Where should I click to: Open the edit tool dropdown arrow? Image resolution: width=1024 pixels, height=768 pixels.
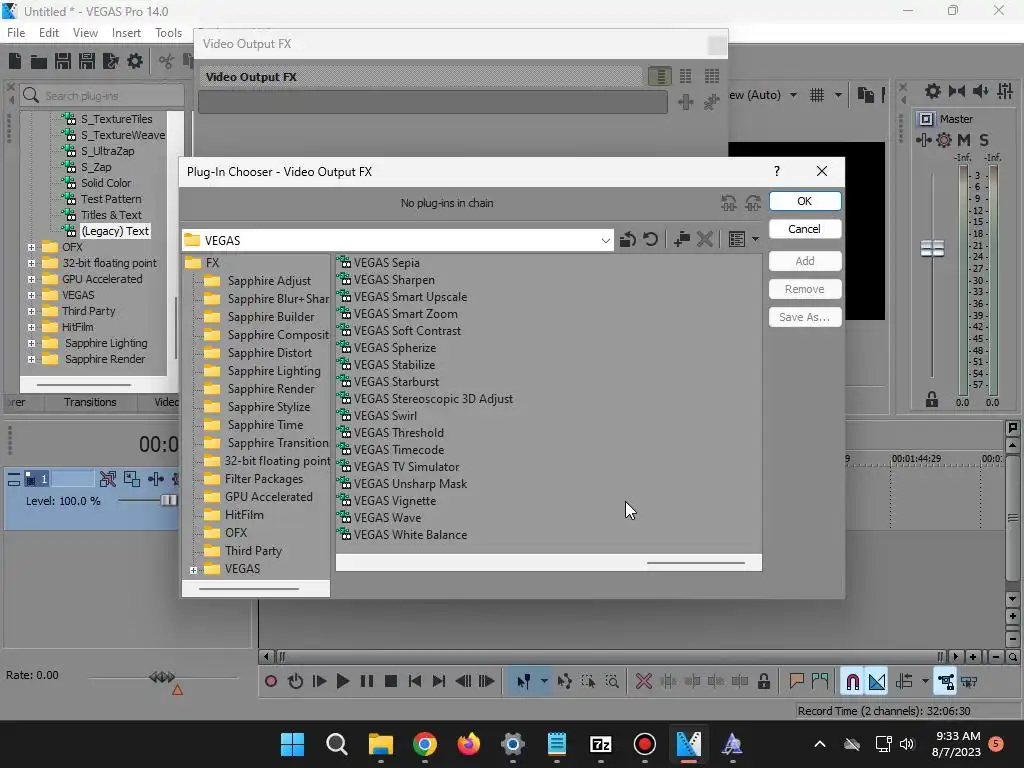point(544,682)
